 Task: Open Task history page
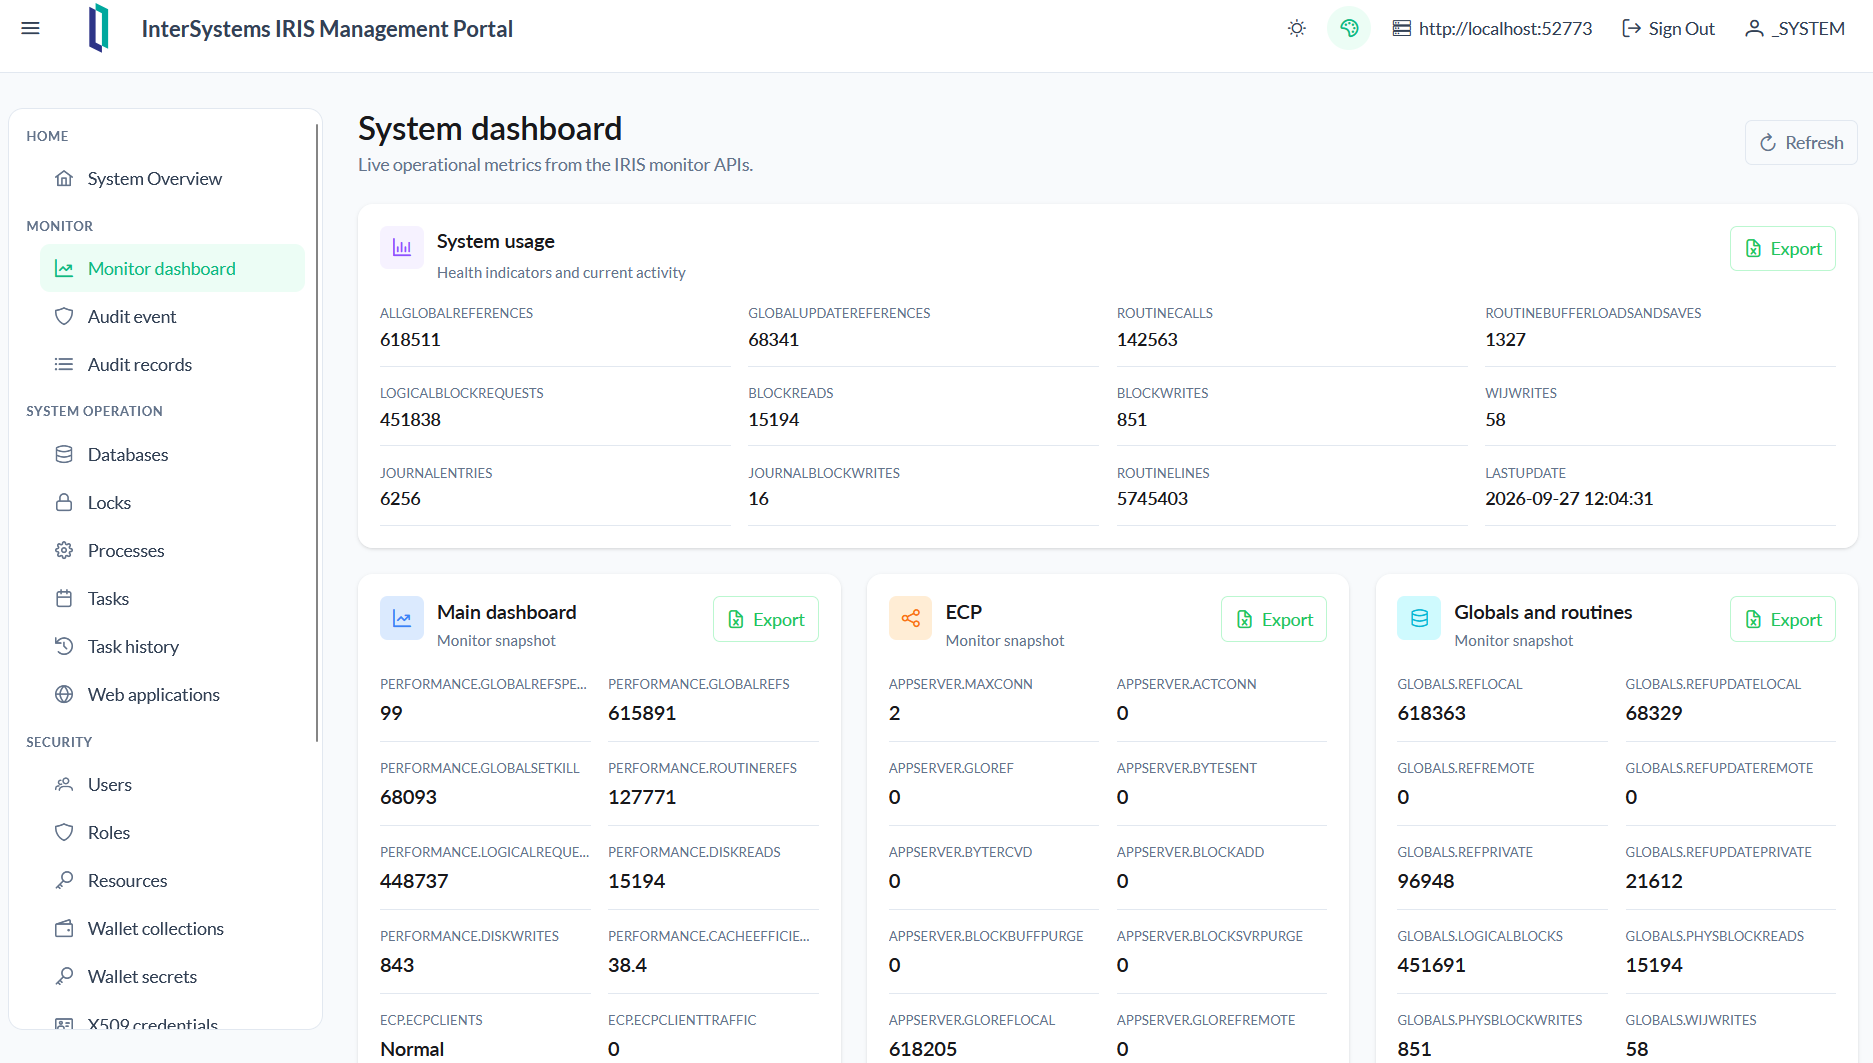172,646
